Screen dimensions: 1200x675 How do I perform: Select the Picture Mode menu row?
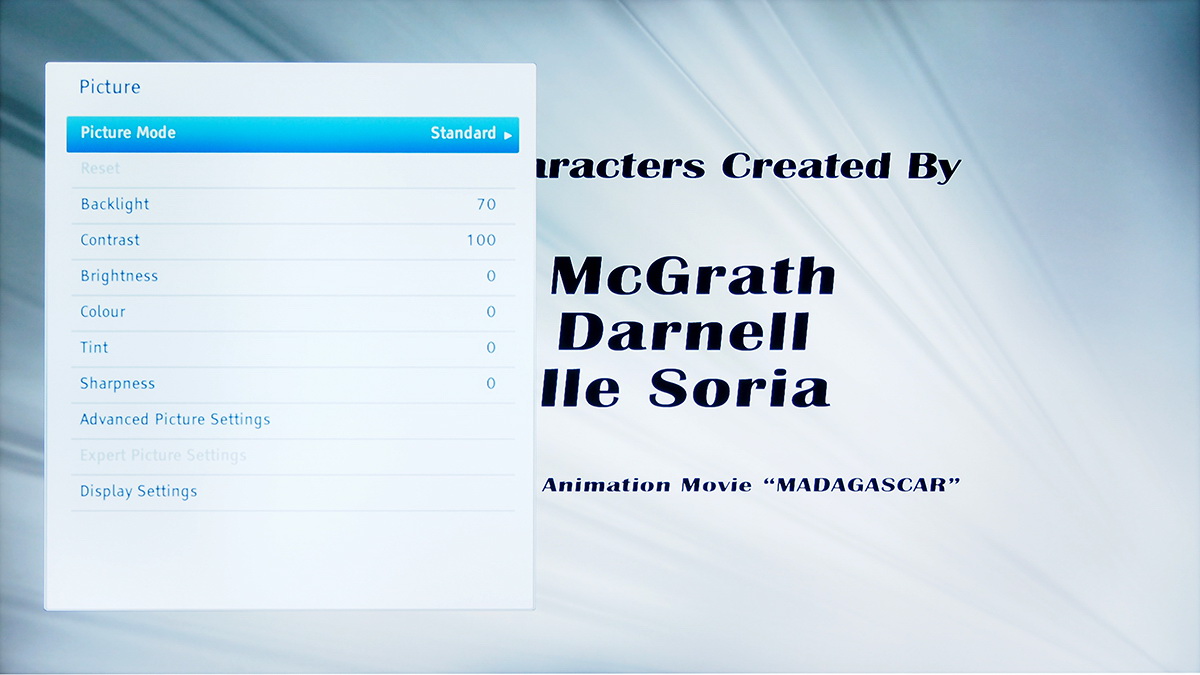click(x=292, y=133)
